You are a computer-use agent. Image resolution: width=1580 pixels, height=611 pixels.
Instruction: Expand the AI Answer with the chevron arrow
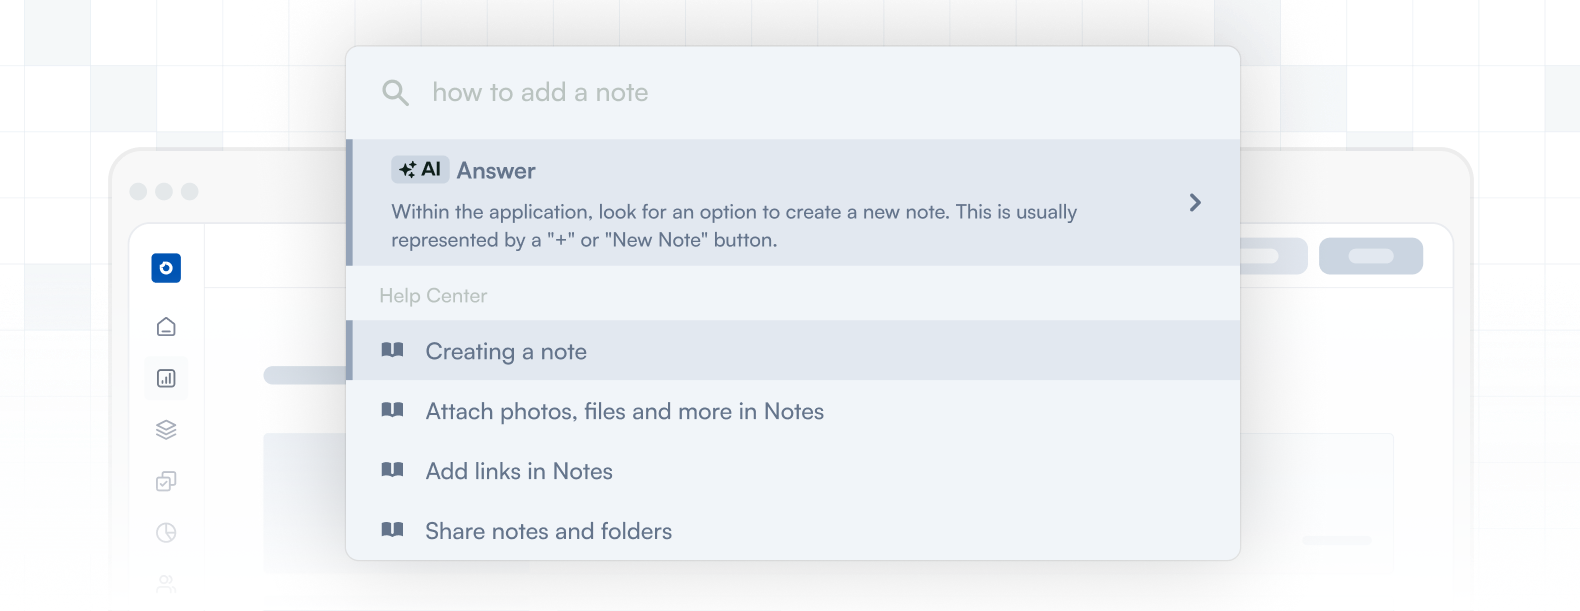[x=1195, y=203]
